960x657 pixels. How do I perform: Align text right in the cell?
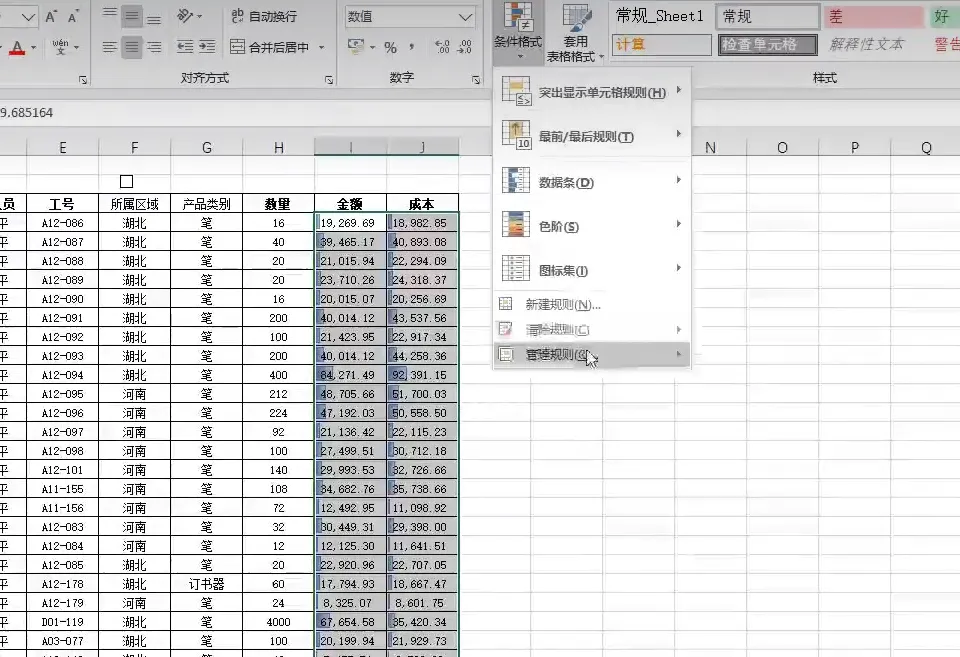coord(154,47)
